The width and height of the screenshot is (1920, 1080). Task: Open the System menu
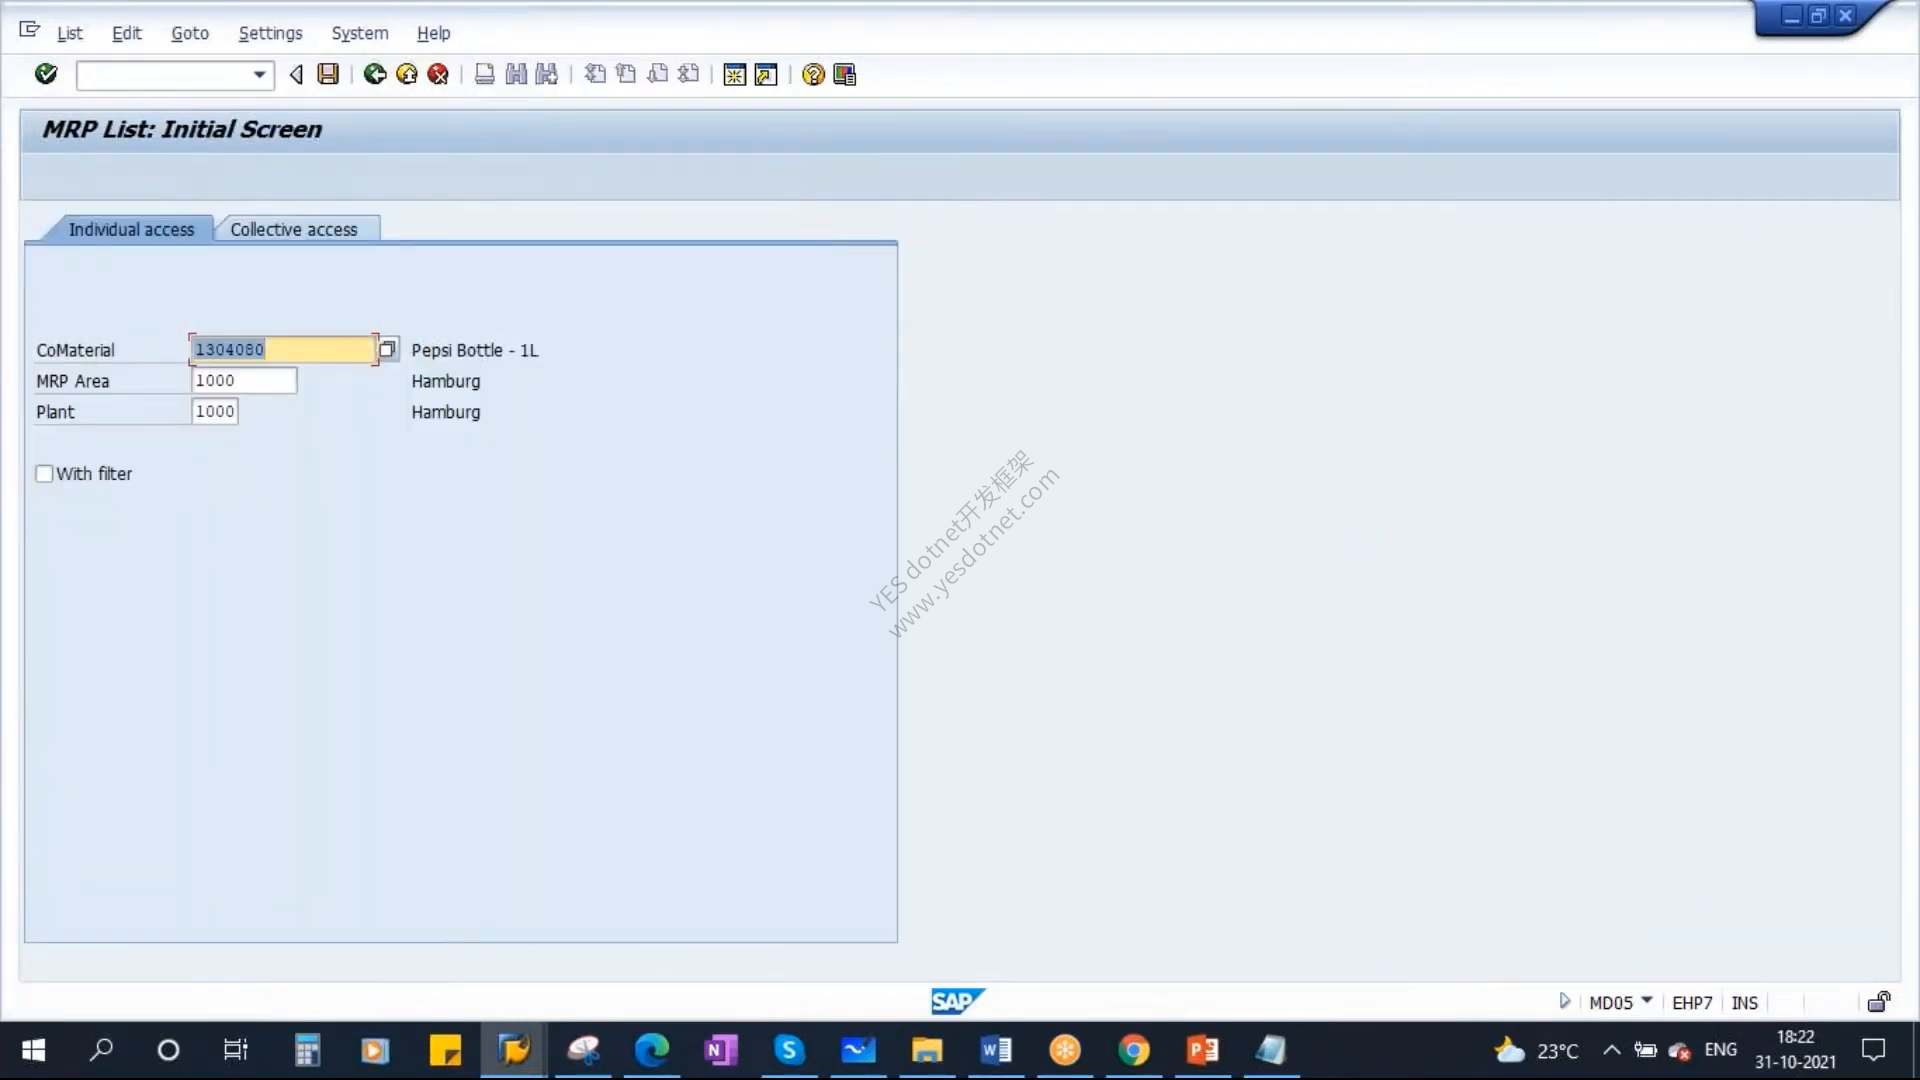360,33
